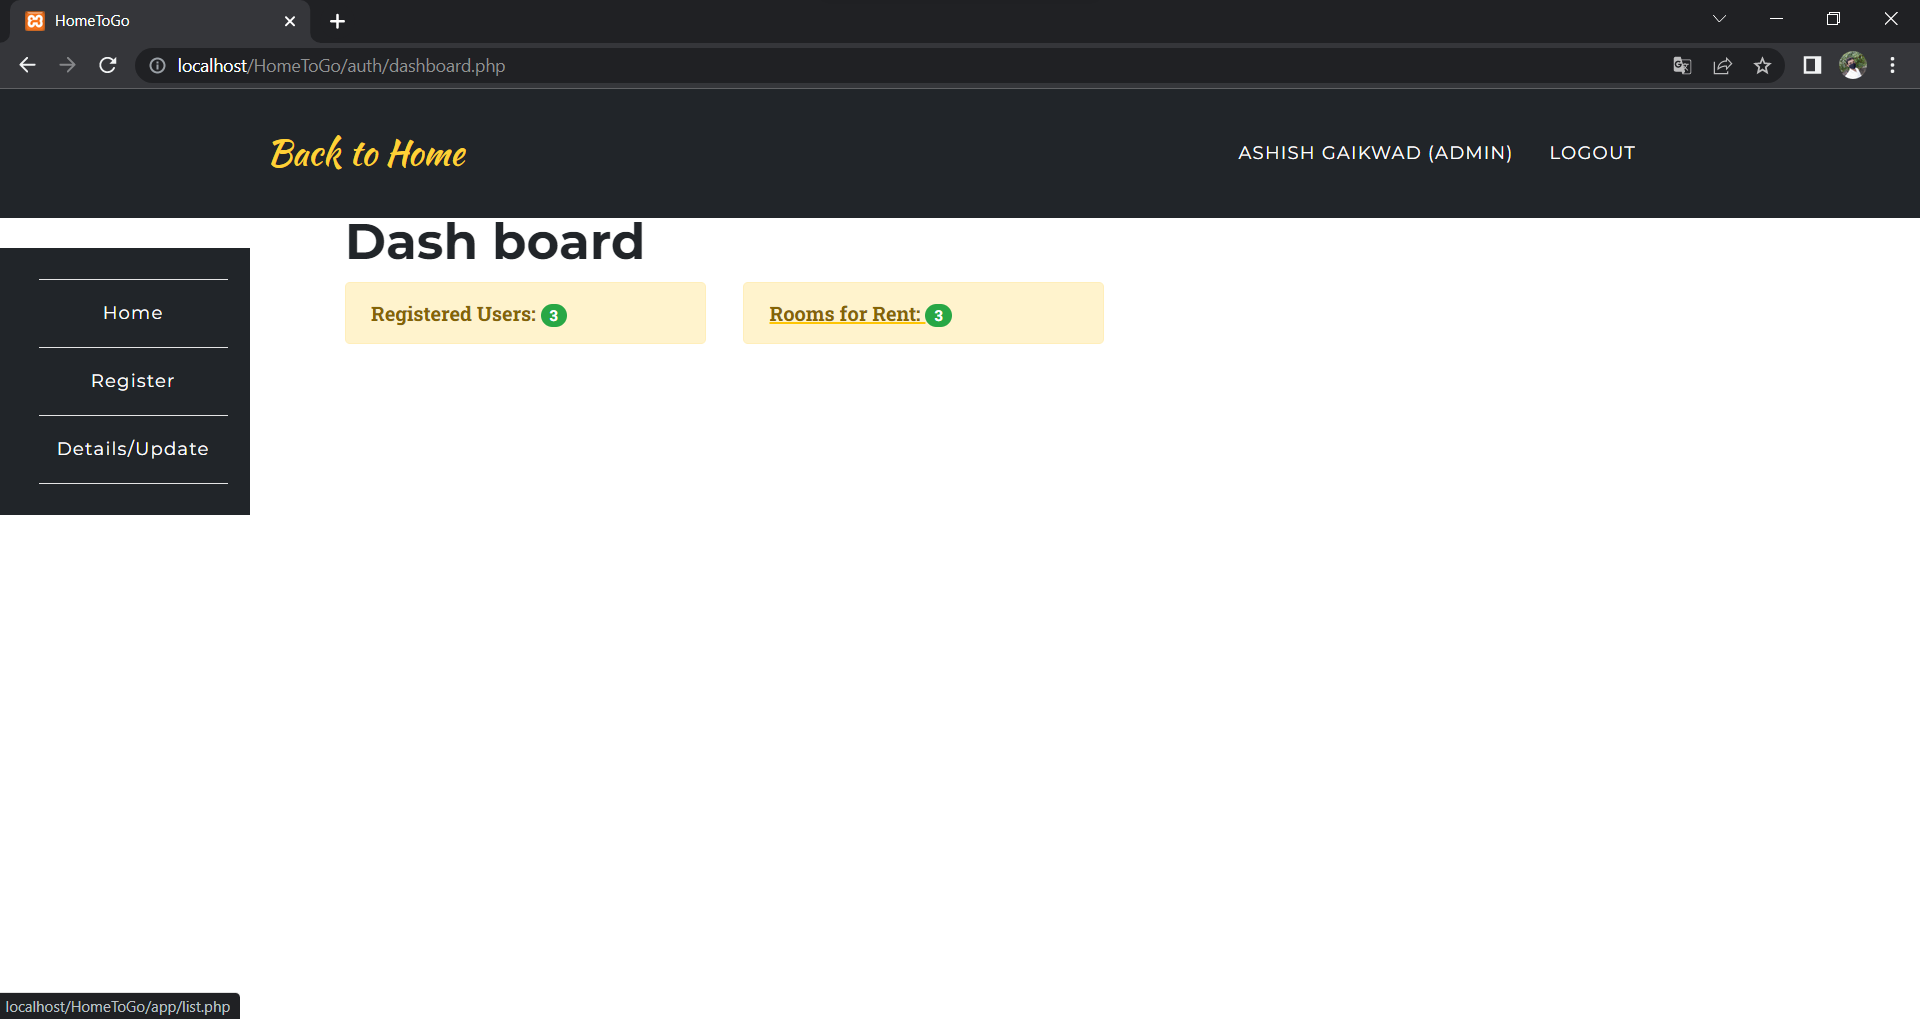Click the bookmark star icon
The image size is (1920, 1019).
click(x=1763, y=65)
